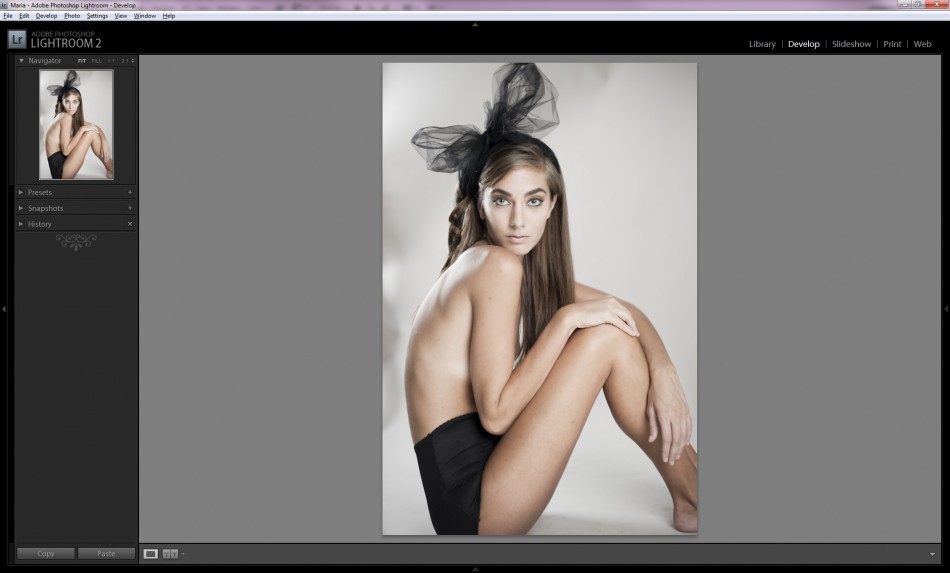Viewport: 950px width, 573px height.
Task: Open the Library module
Action: [762, 44]
